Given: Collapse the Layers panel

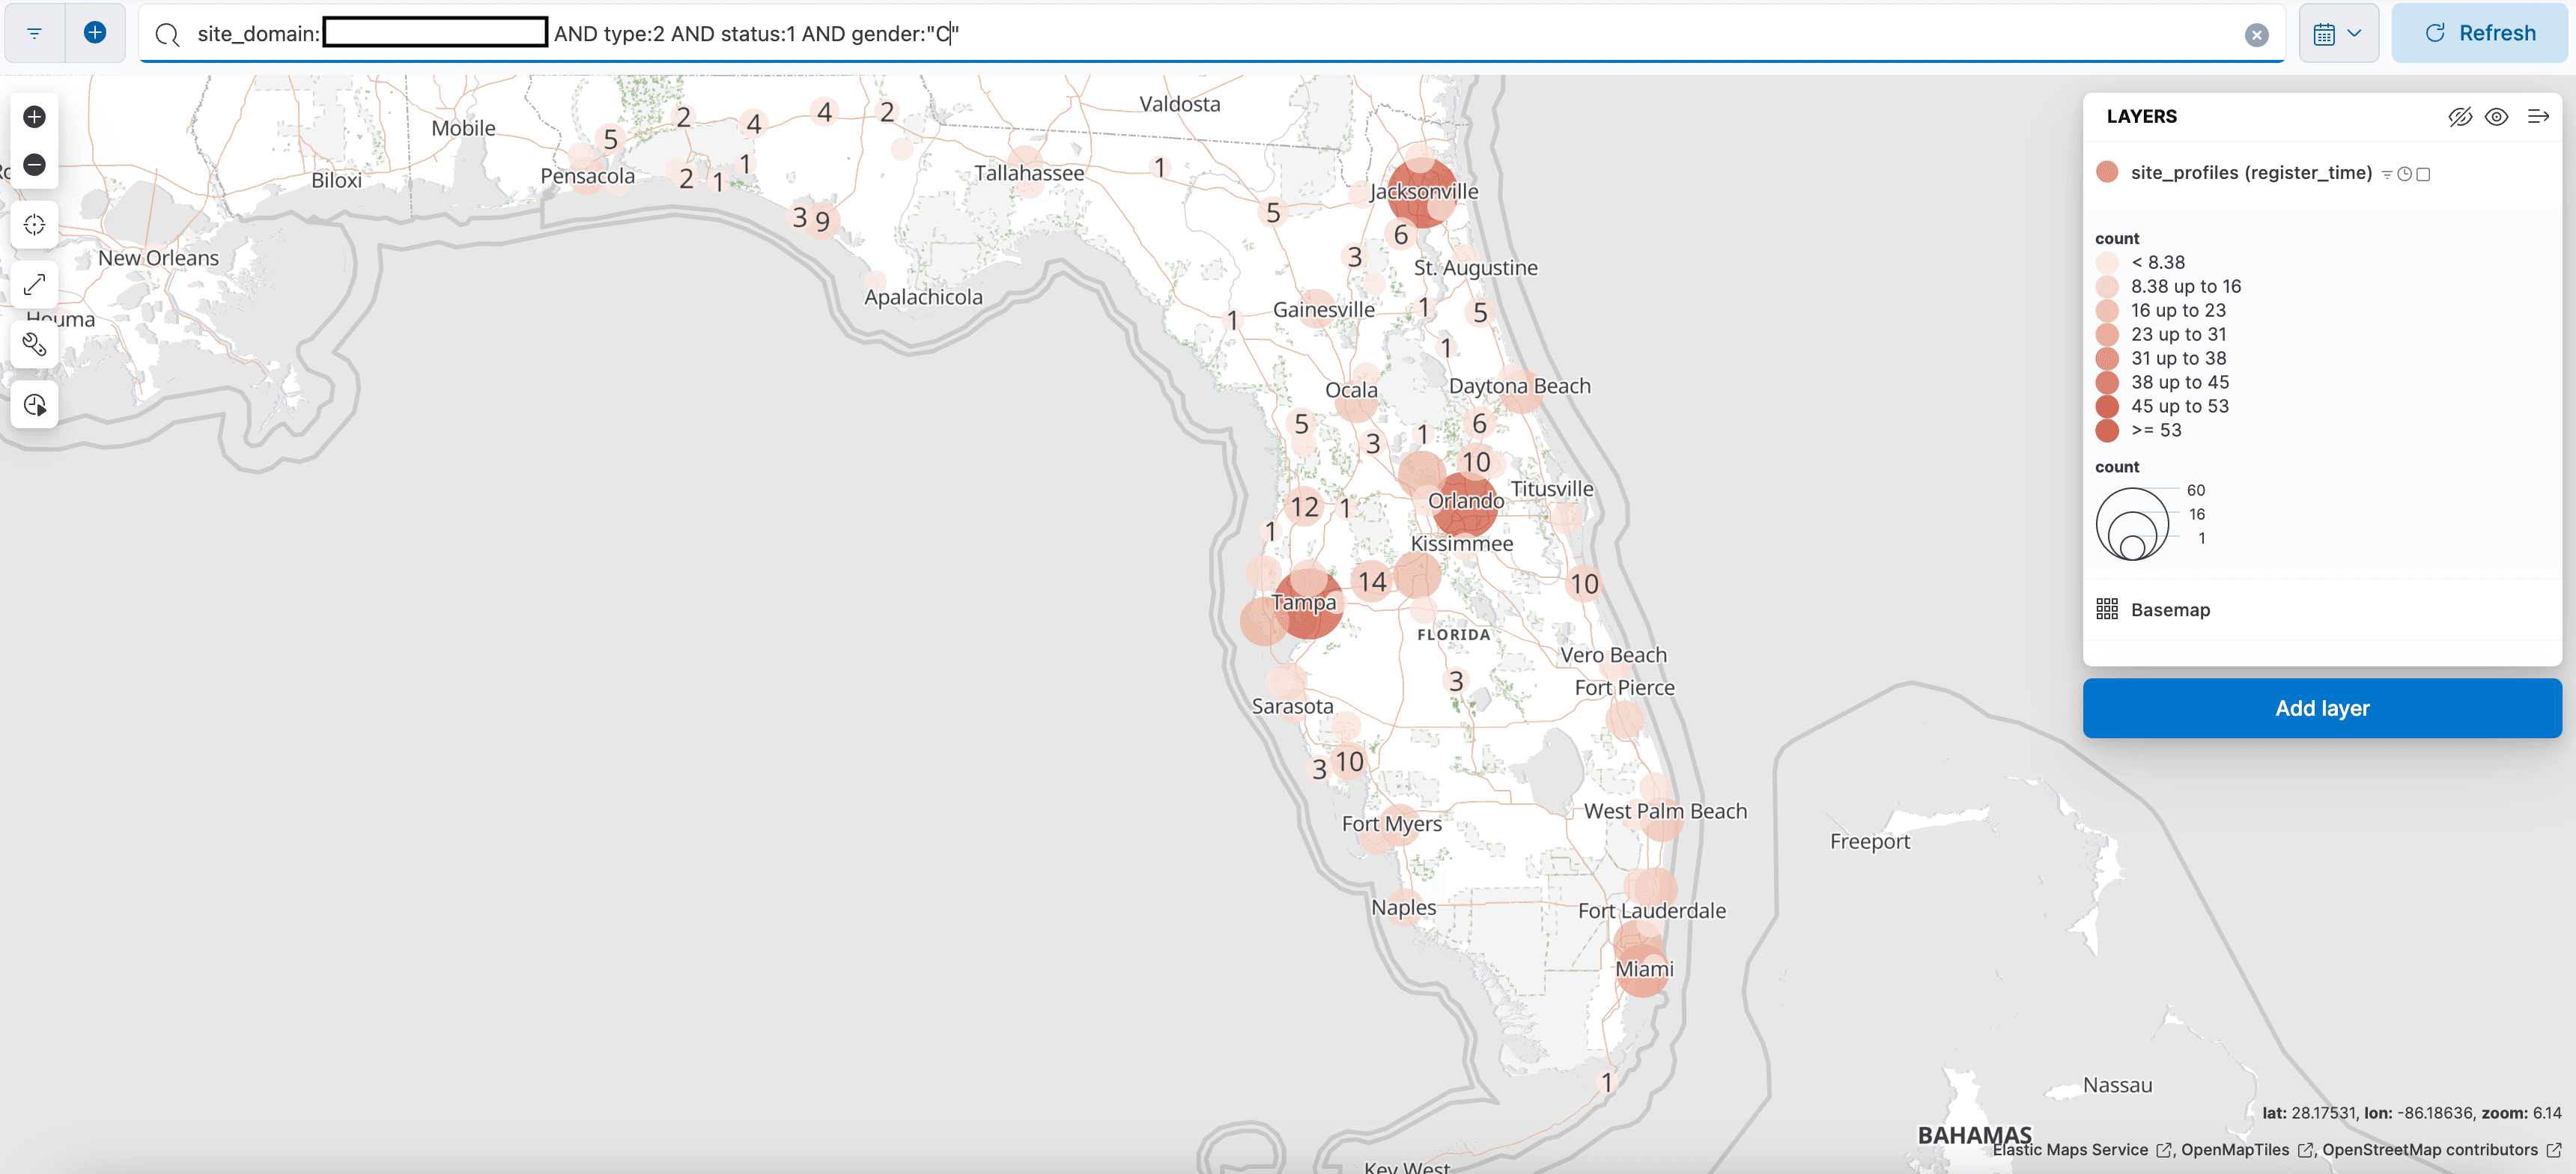Looking at the screenshot, I should point(2538,116).
